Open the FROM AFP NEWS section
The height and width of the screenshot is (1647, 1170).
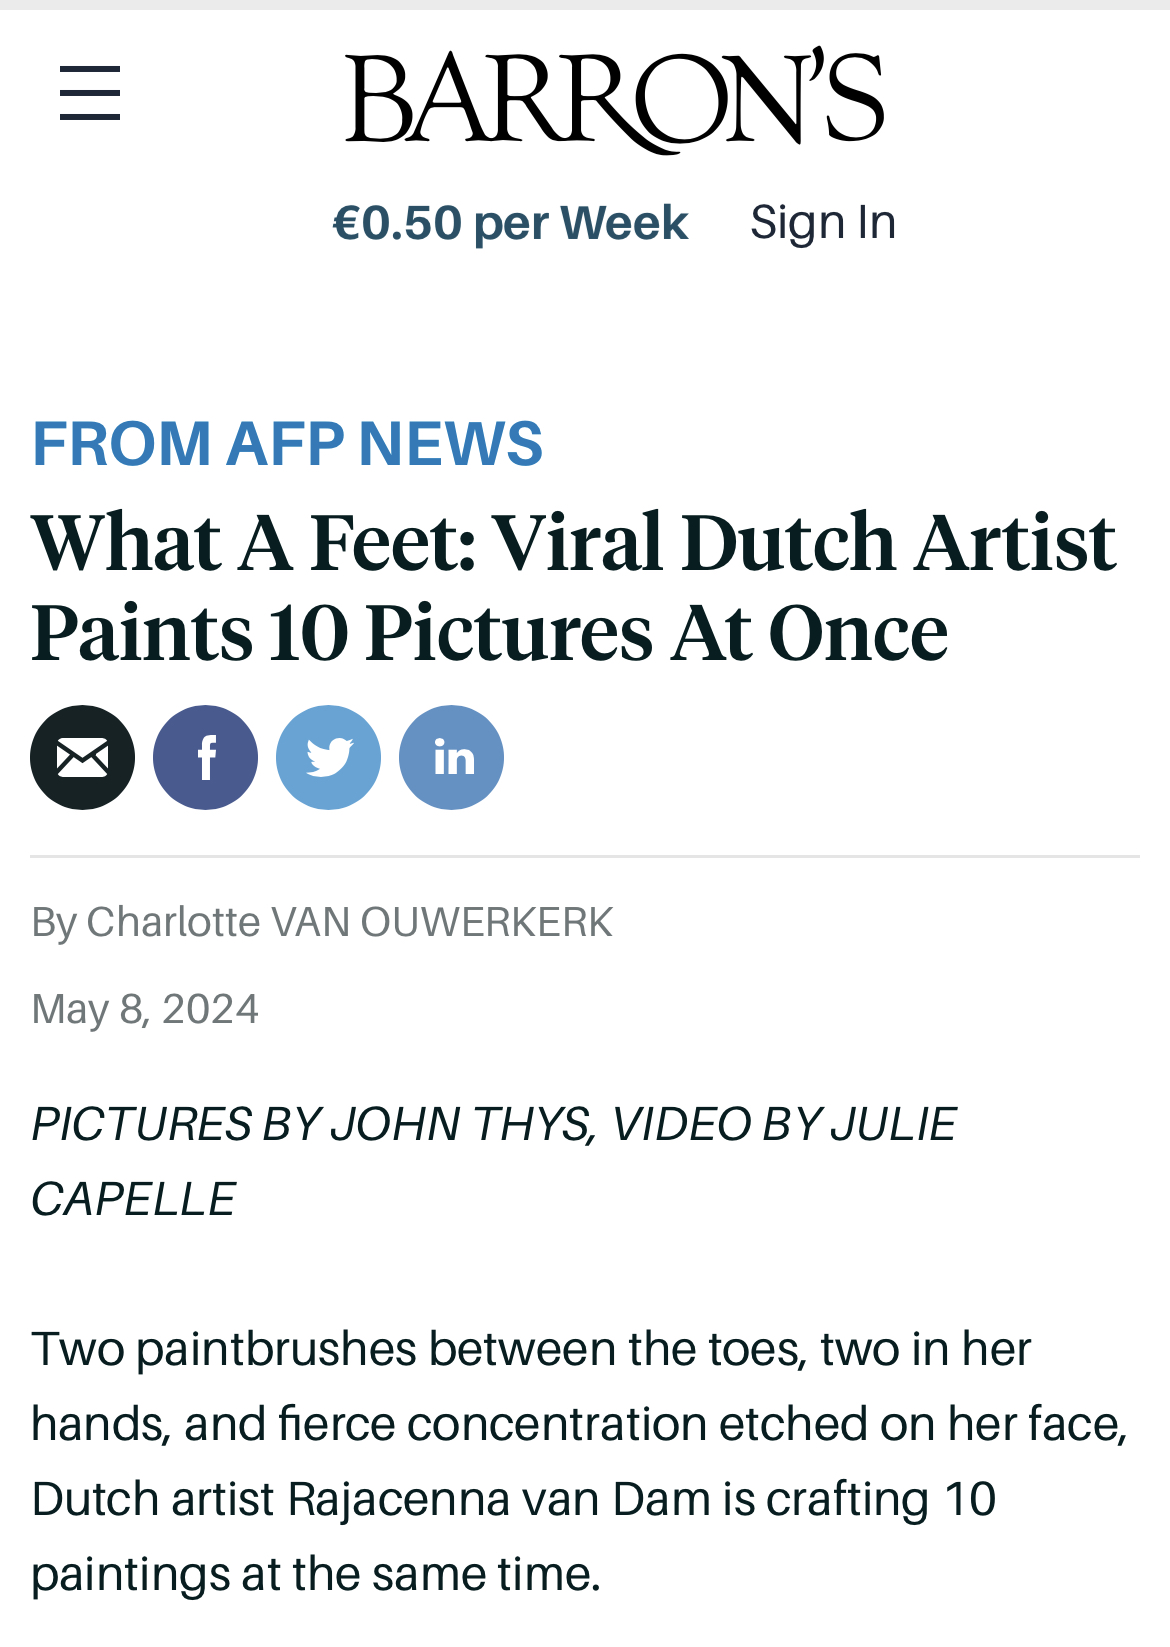point(288,443)
